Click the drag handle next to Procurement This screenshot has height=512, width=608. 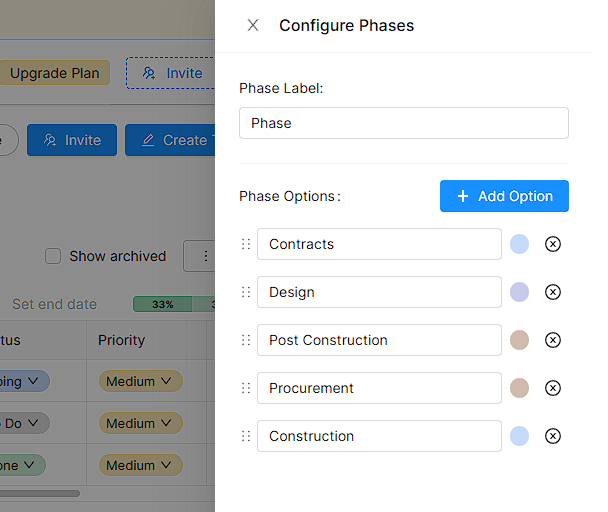(x=246, y=388)
